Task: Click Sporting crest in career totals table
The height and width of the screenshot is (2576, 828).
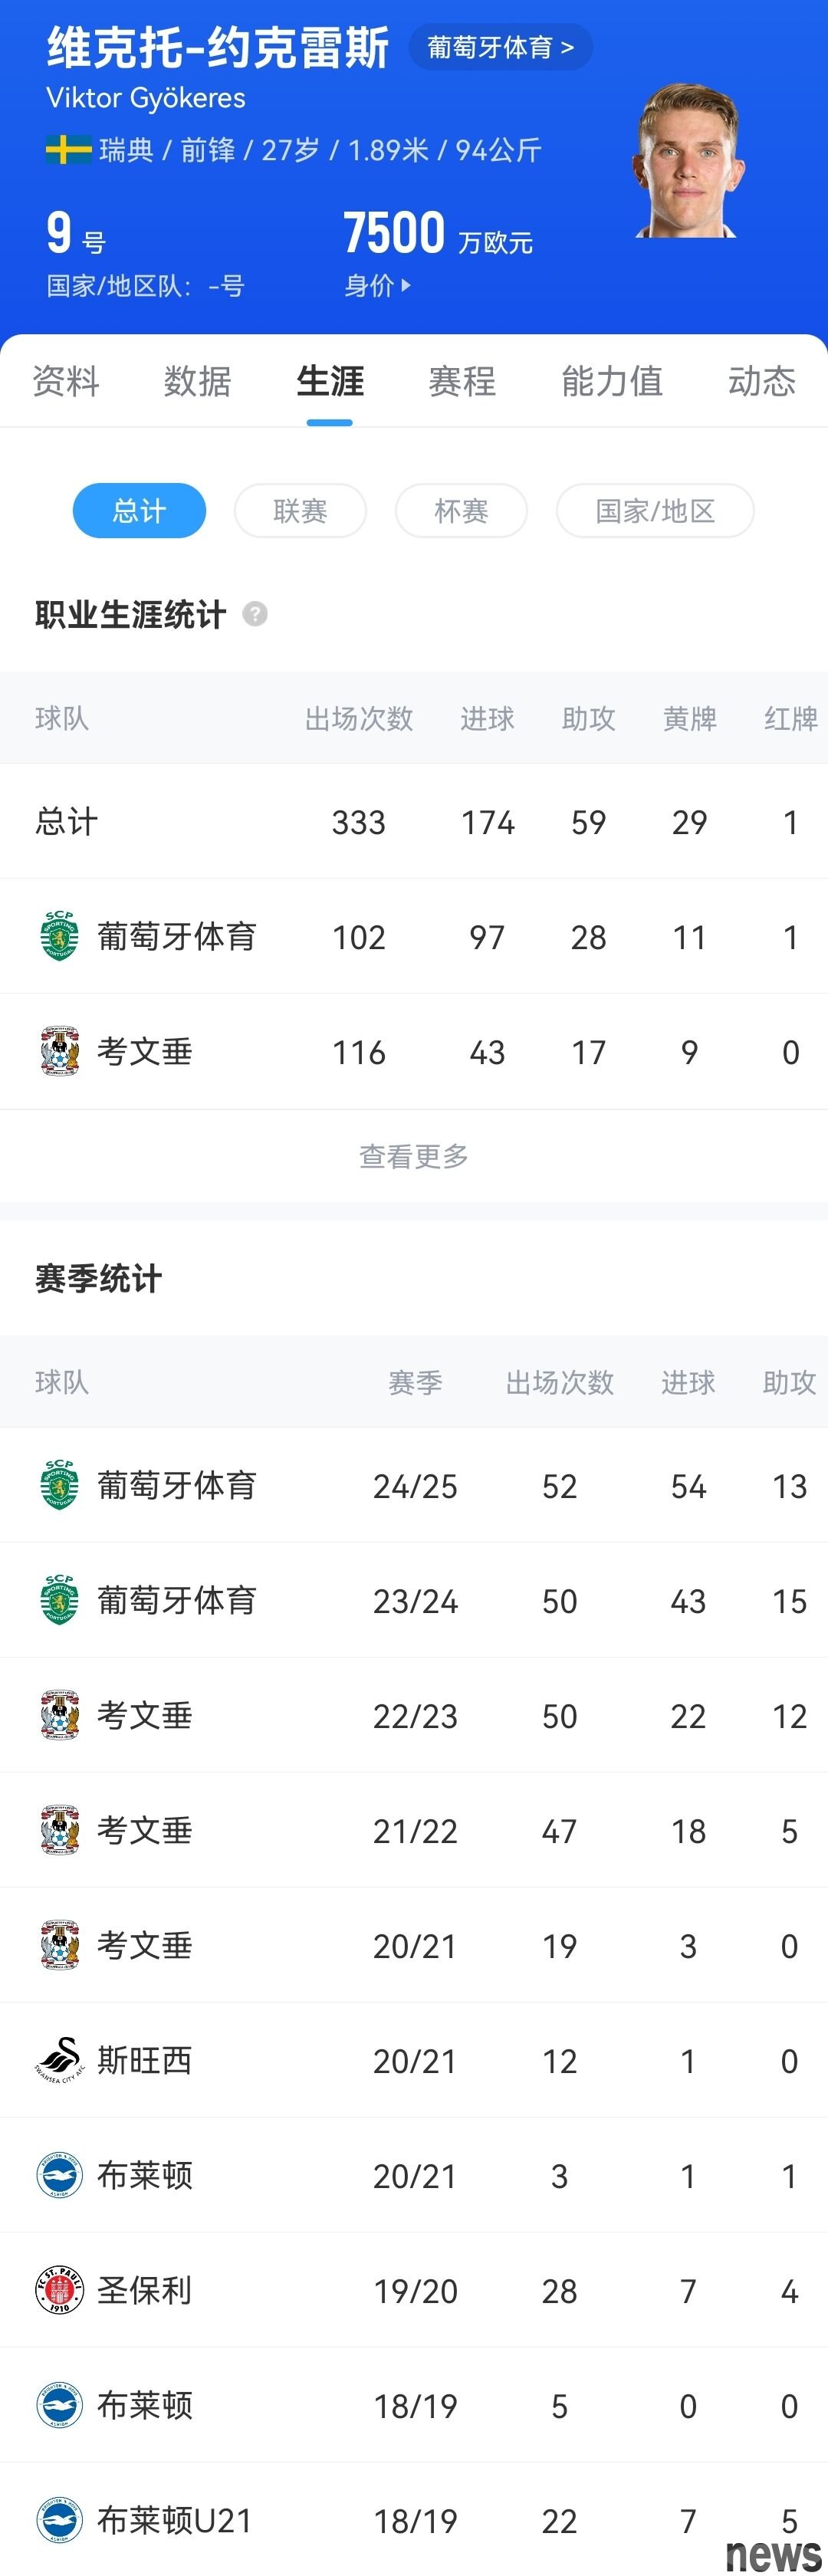Action: (x=60, y=937)
